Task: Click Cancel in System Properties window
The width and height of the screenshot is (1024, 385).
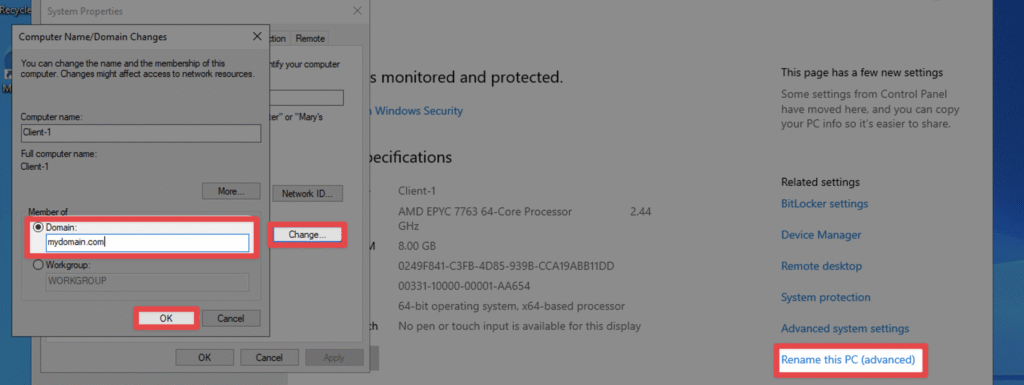Action: (269, 358)
